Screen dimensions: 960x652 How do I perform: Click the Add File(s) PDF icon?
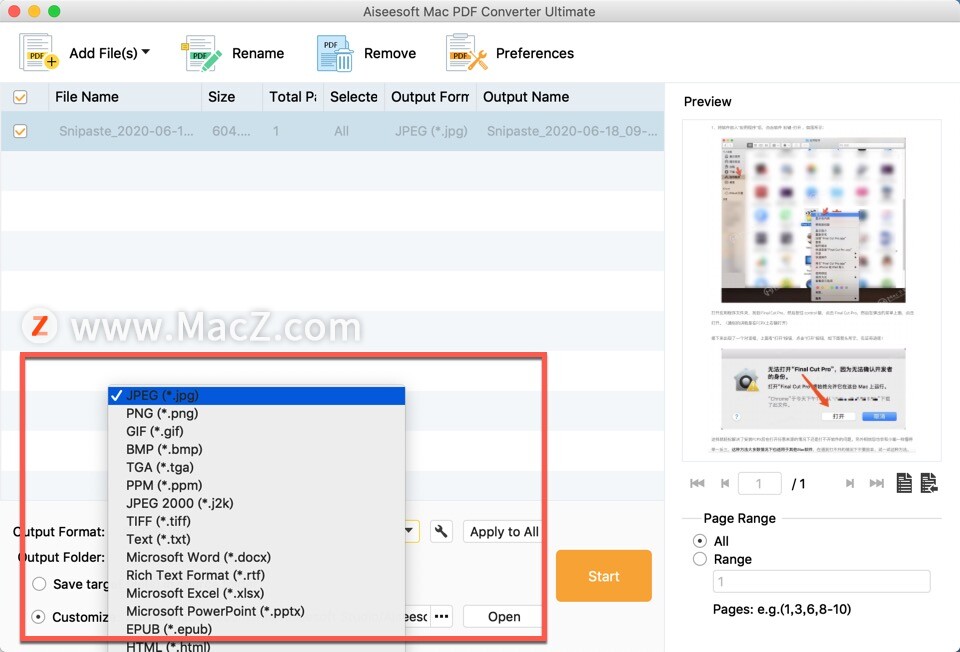(x=39, y=53)
